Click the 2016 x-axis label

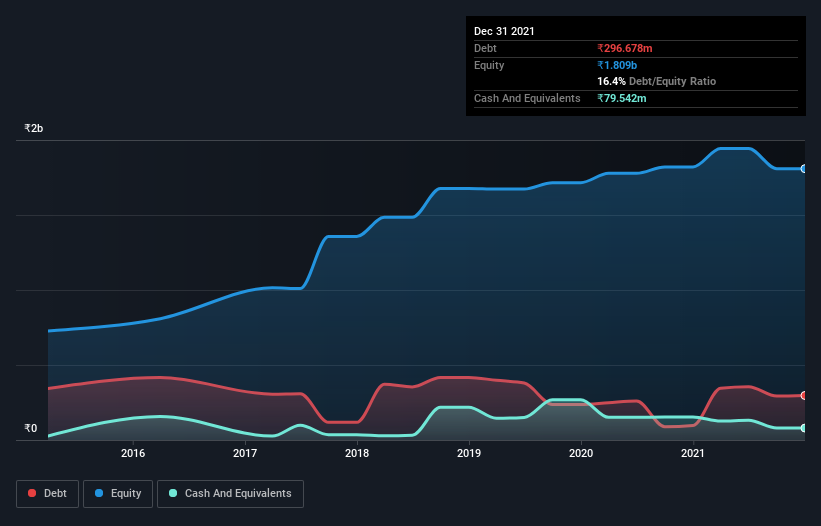point(133,453)
